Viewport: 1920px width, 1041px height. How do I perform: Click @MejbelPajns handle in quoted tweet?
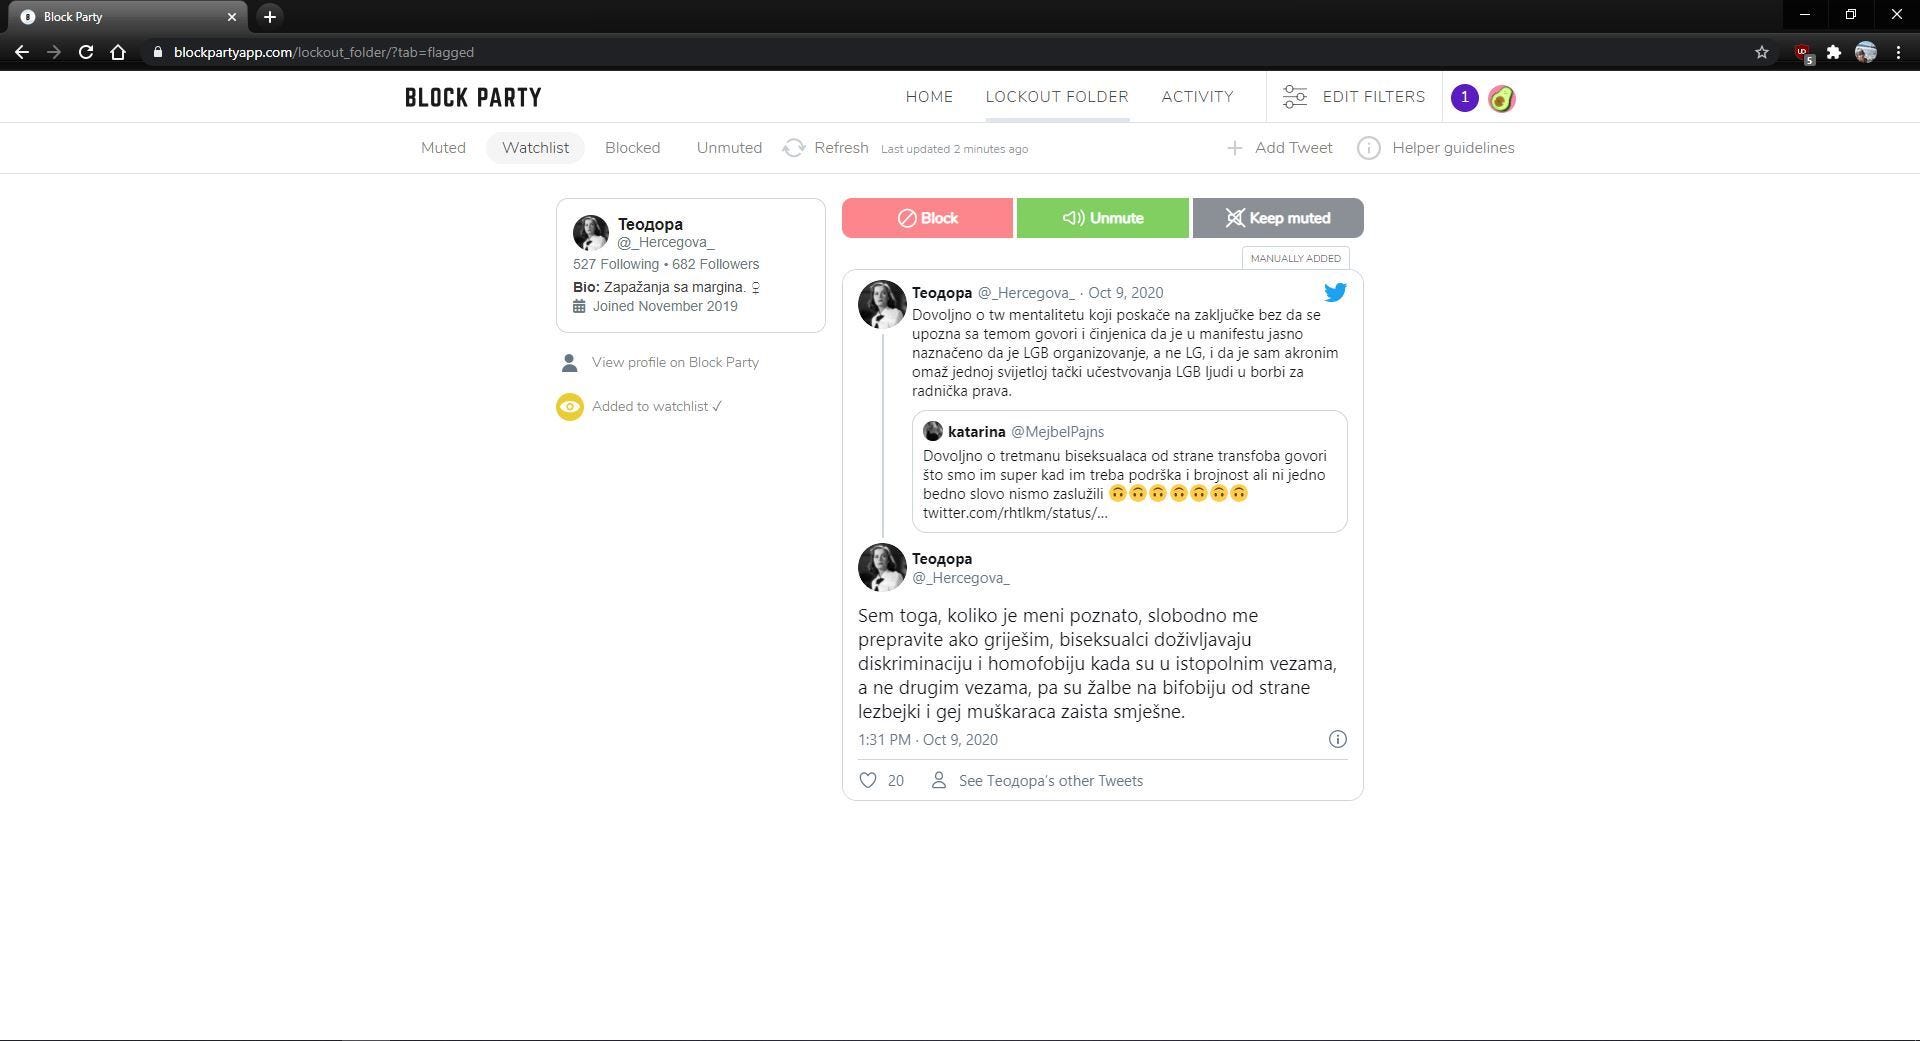point(1057,432)
